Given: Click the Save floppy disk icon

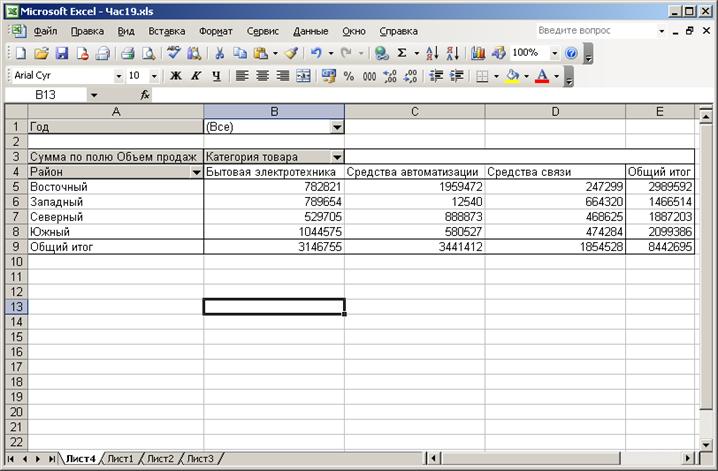Looking at the screenshot, I should click(62, 54).
